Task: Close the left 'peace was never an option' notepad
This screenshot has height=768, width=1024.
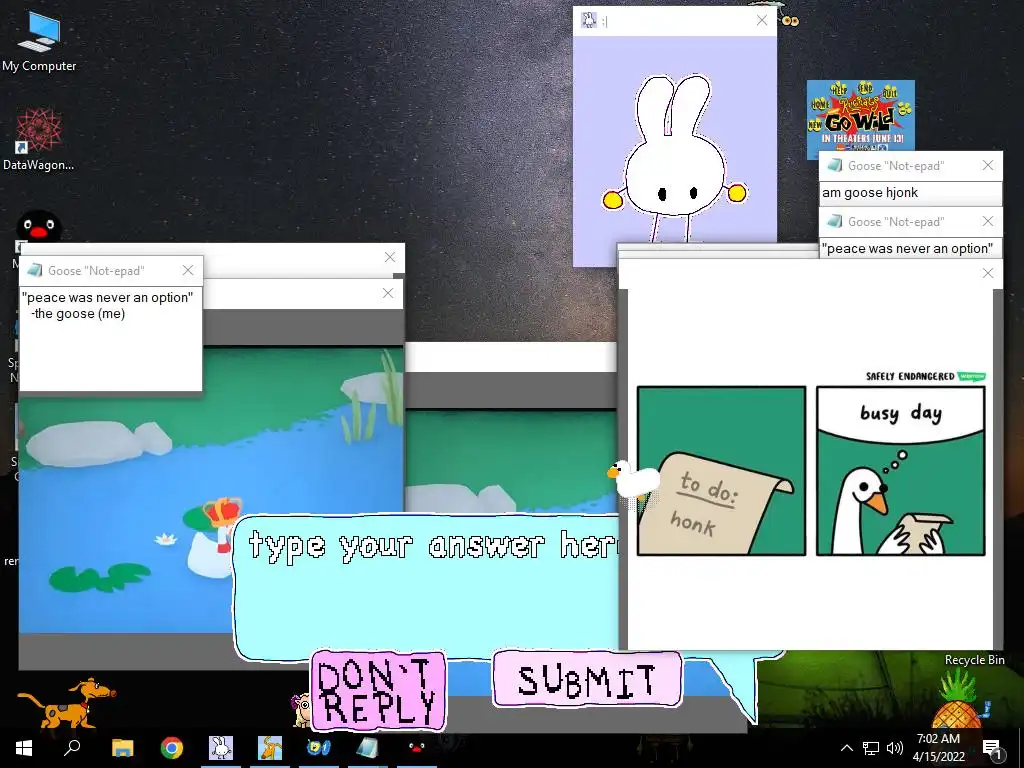Action: pos(188,270)
